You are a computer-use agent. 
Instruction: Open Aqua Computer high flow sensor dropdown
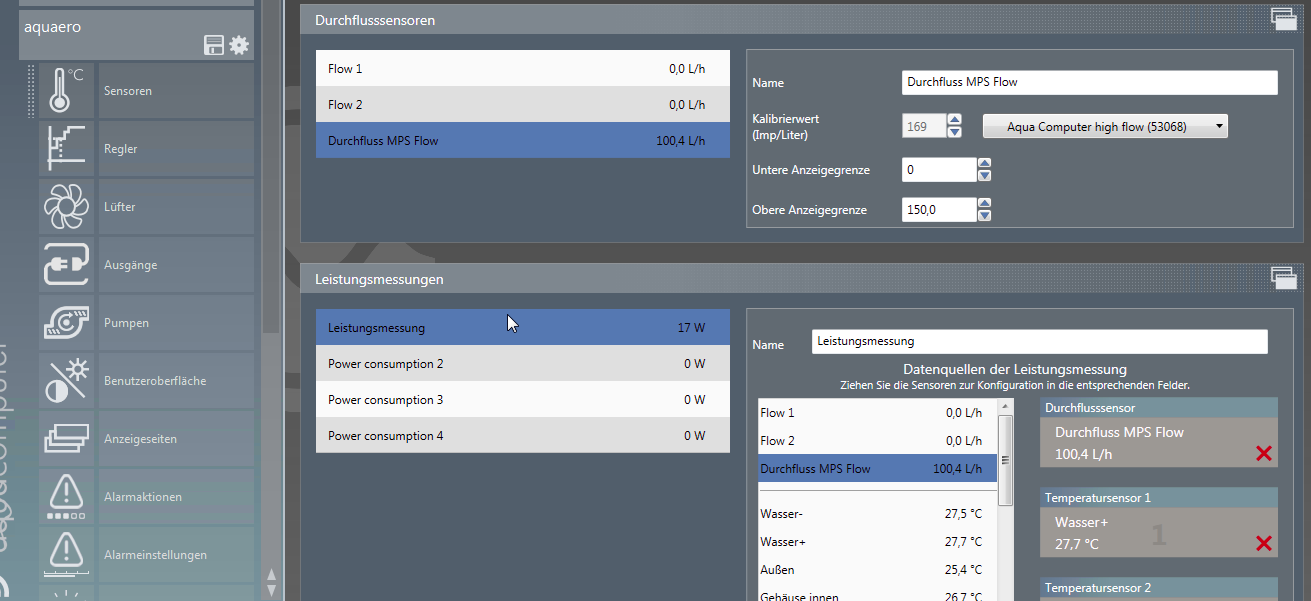pyautogui.click(x=1105, y=126)
